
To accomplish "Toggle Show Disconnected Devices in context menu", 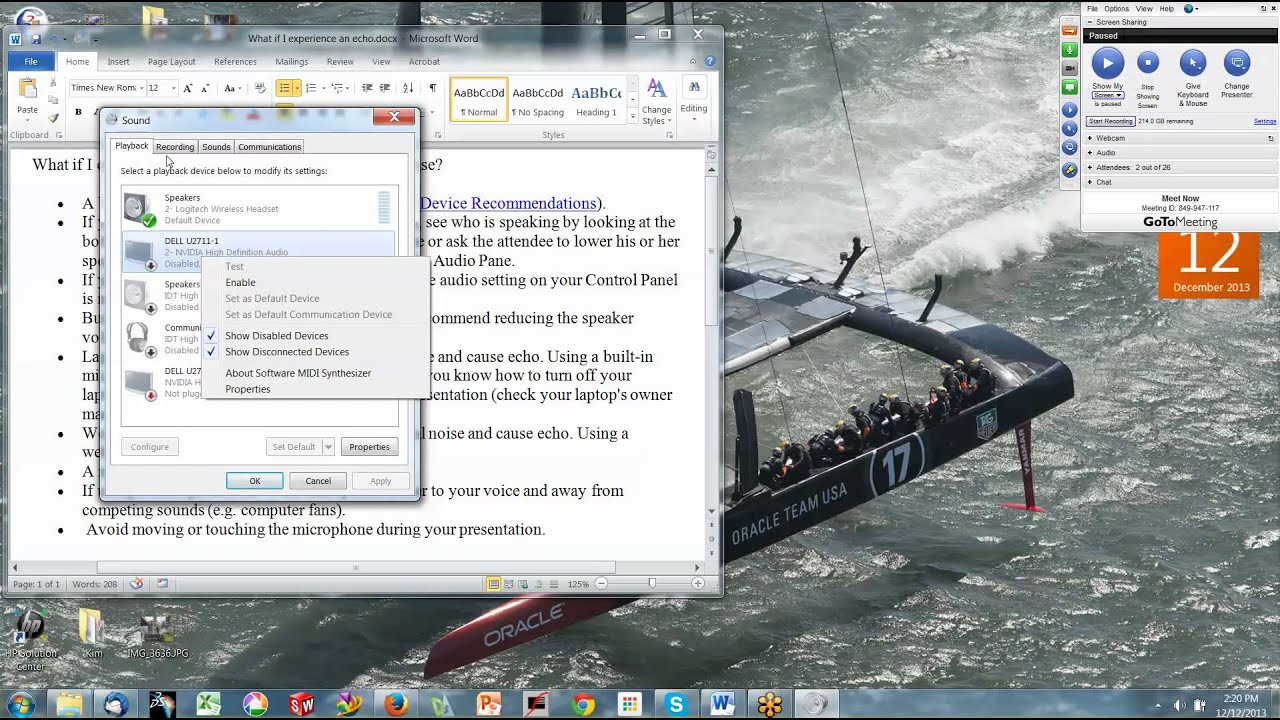I will coord(287,352).
